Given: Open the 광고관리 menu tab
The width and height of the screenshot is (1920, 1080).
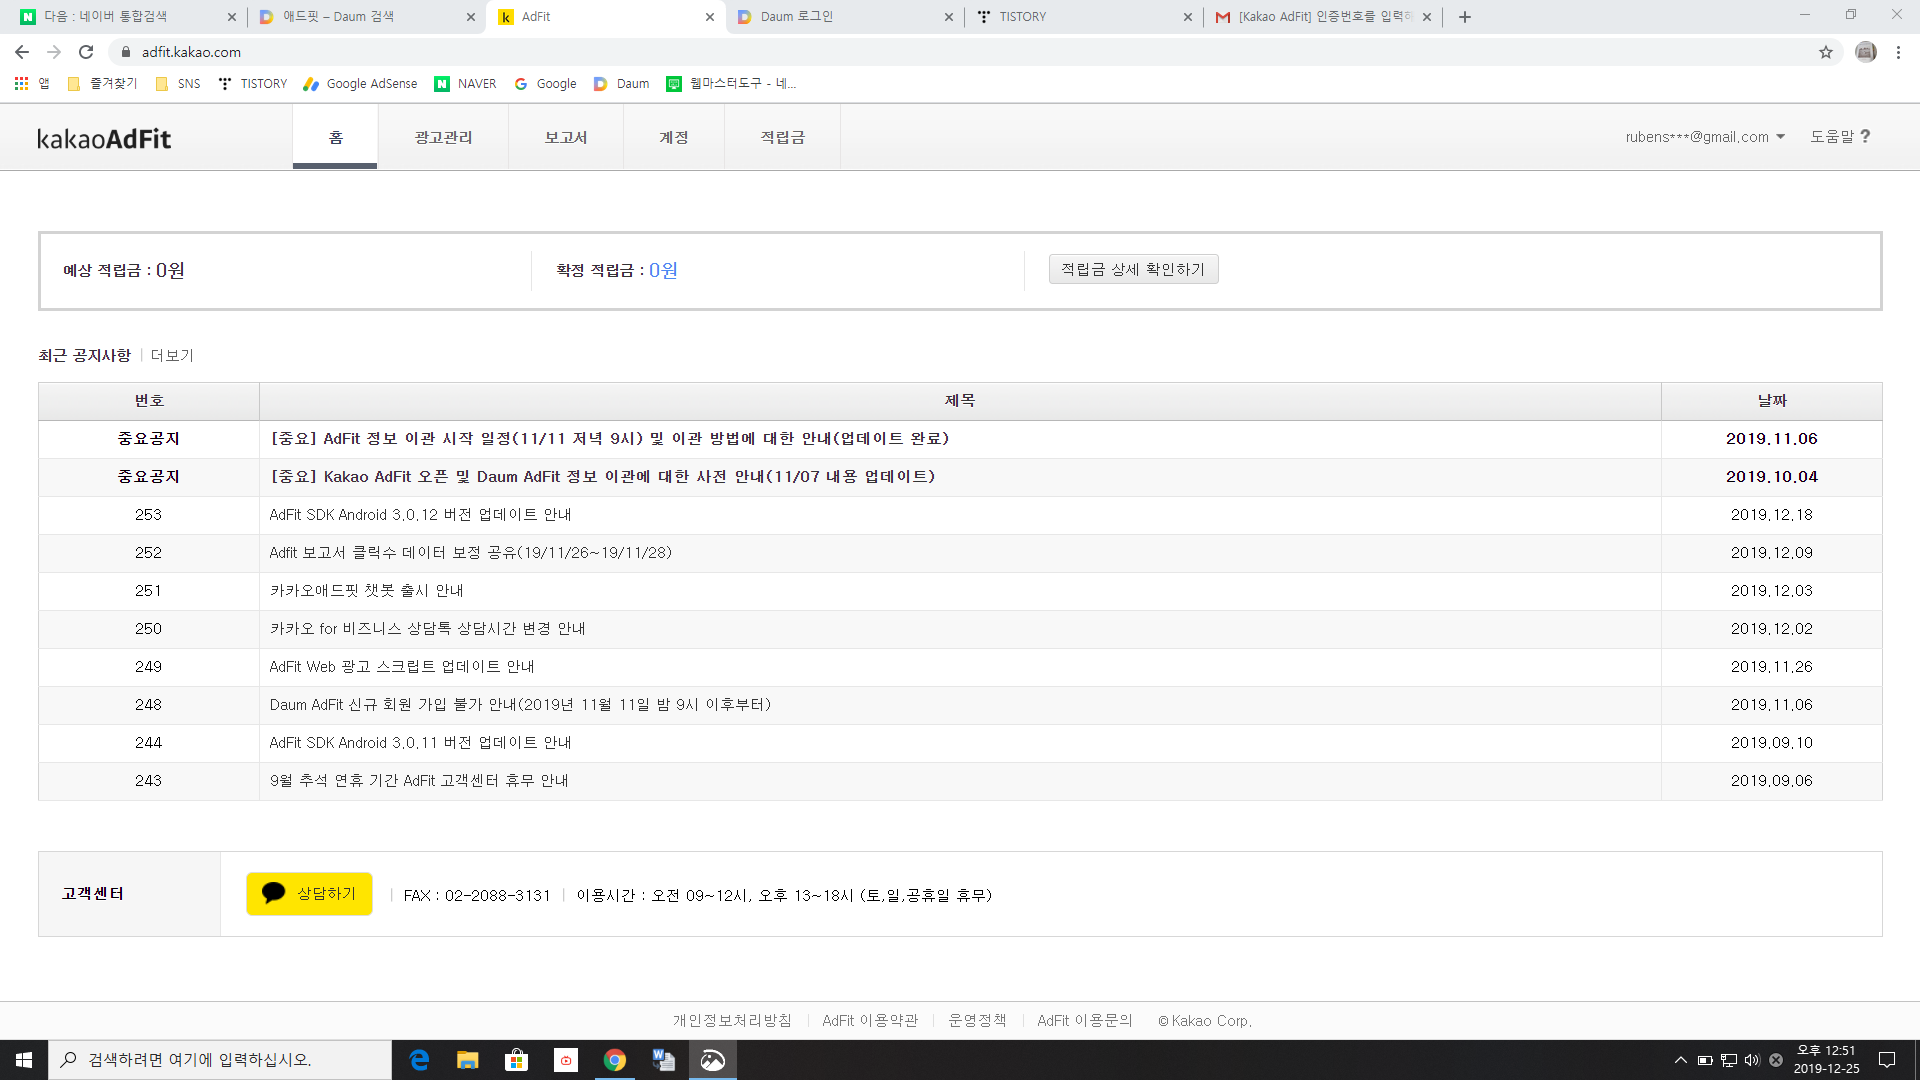Looking at the screenshot, I should pyautogui.click(x=443, y=137).
